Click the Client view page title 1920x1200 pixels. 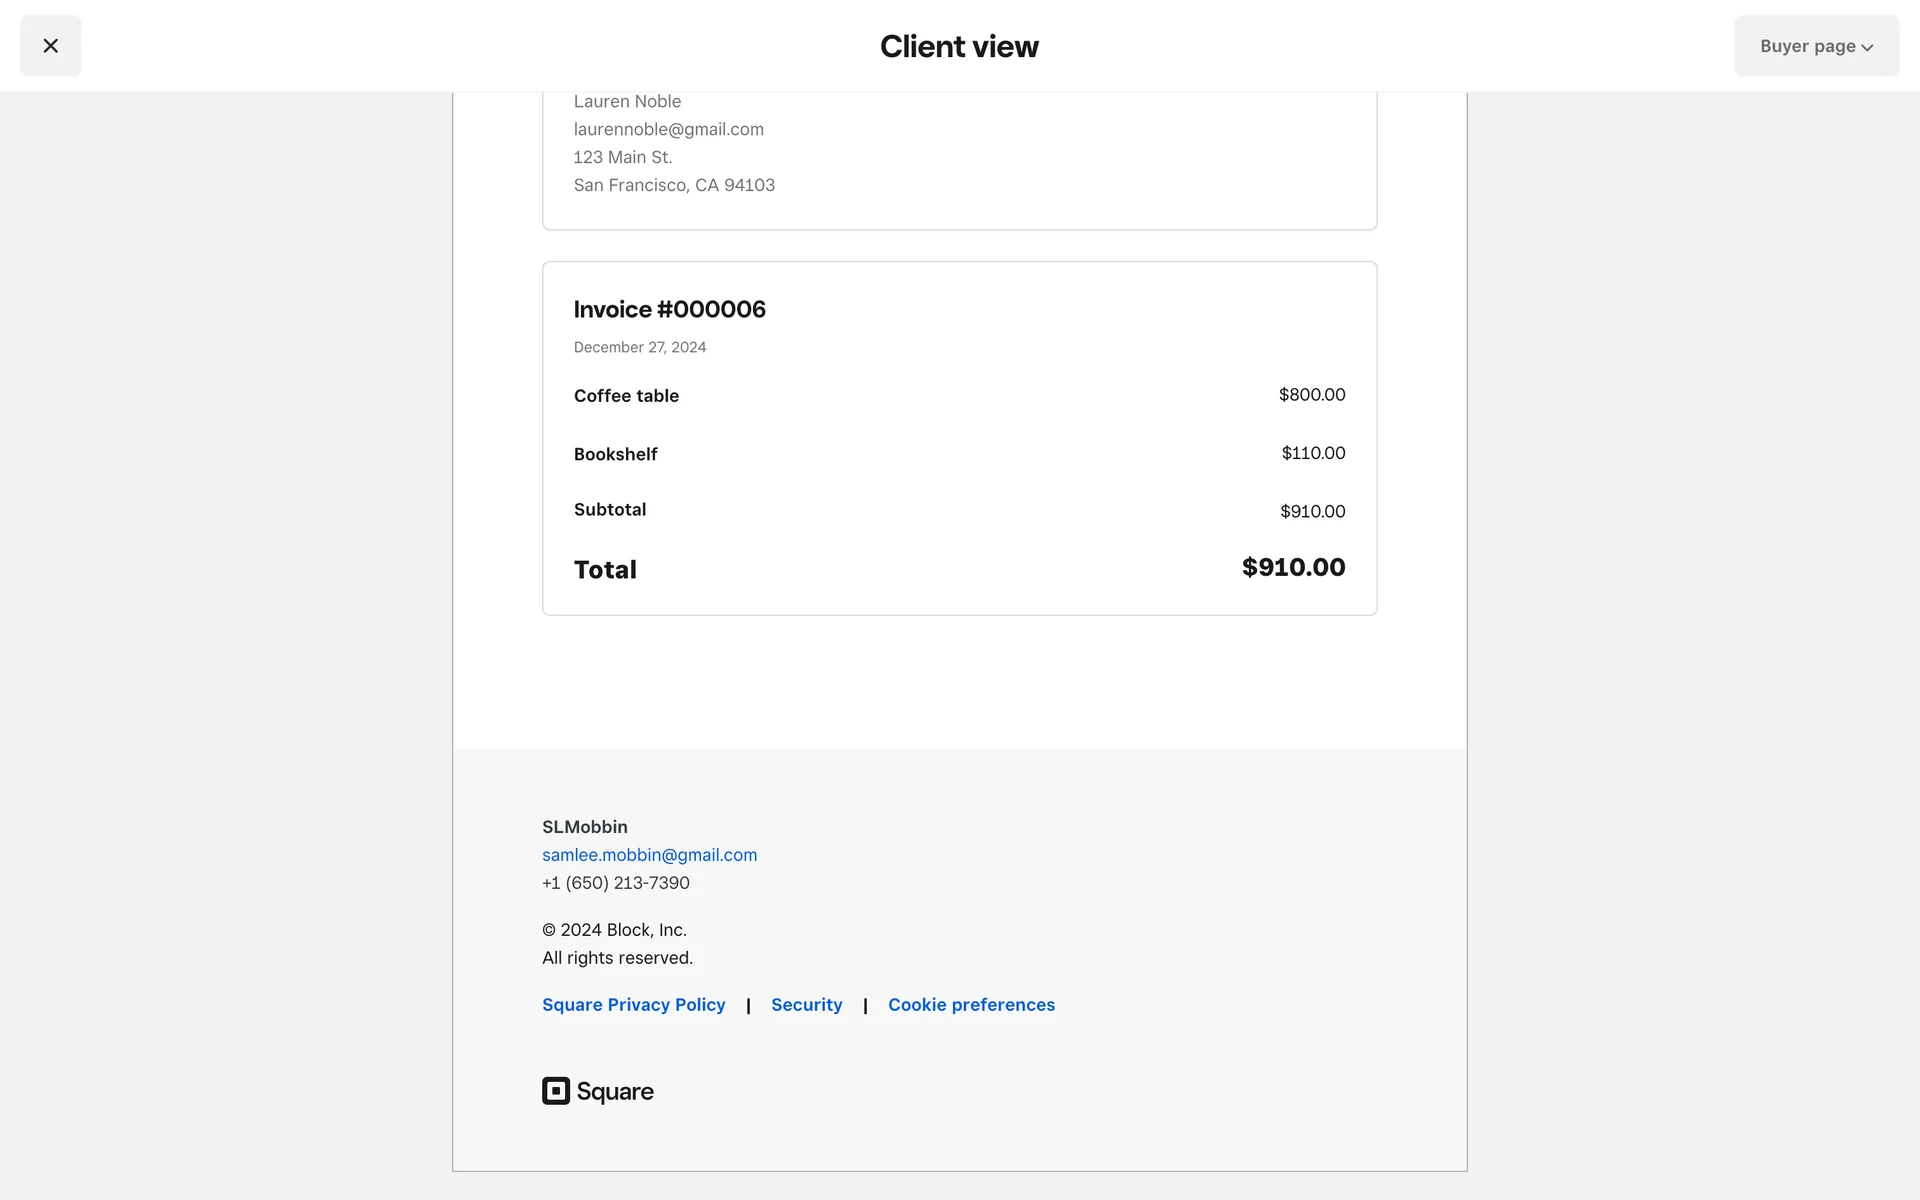pos(959,46)
